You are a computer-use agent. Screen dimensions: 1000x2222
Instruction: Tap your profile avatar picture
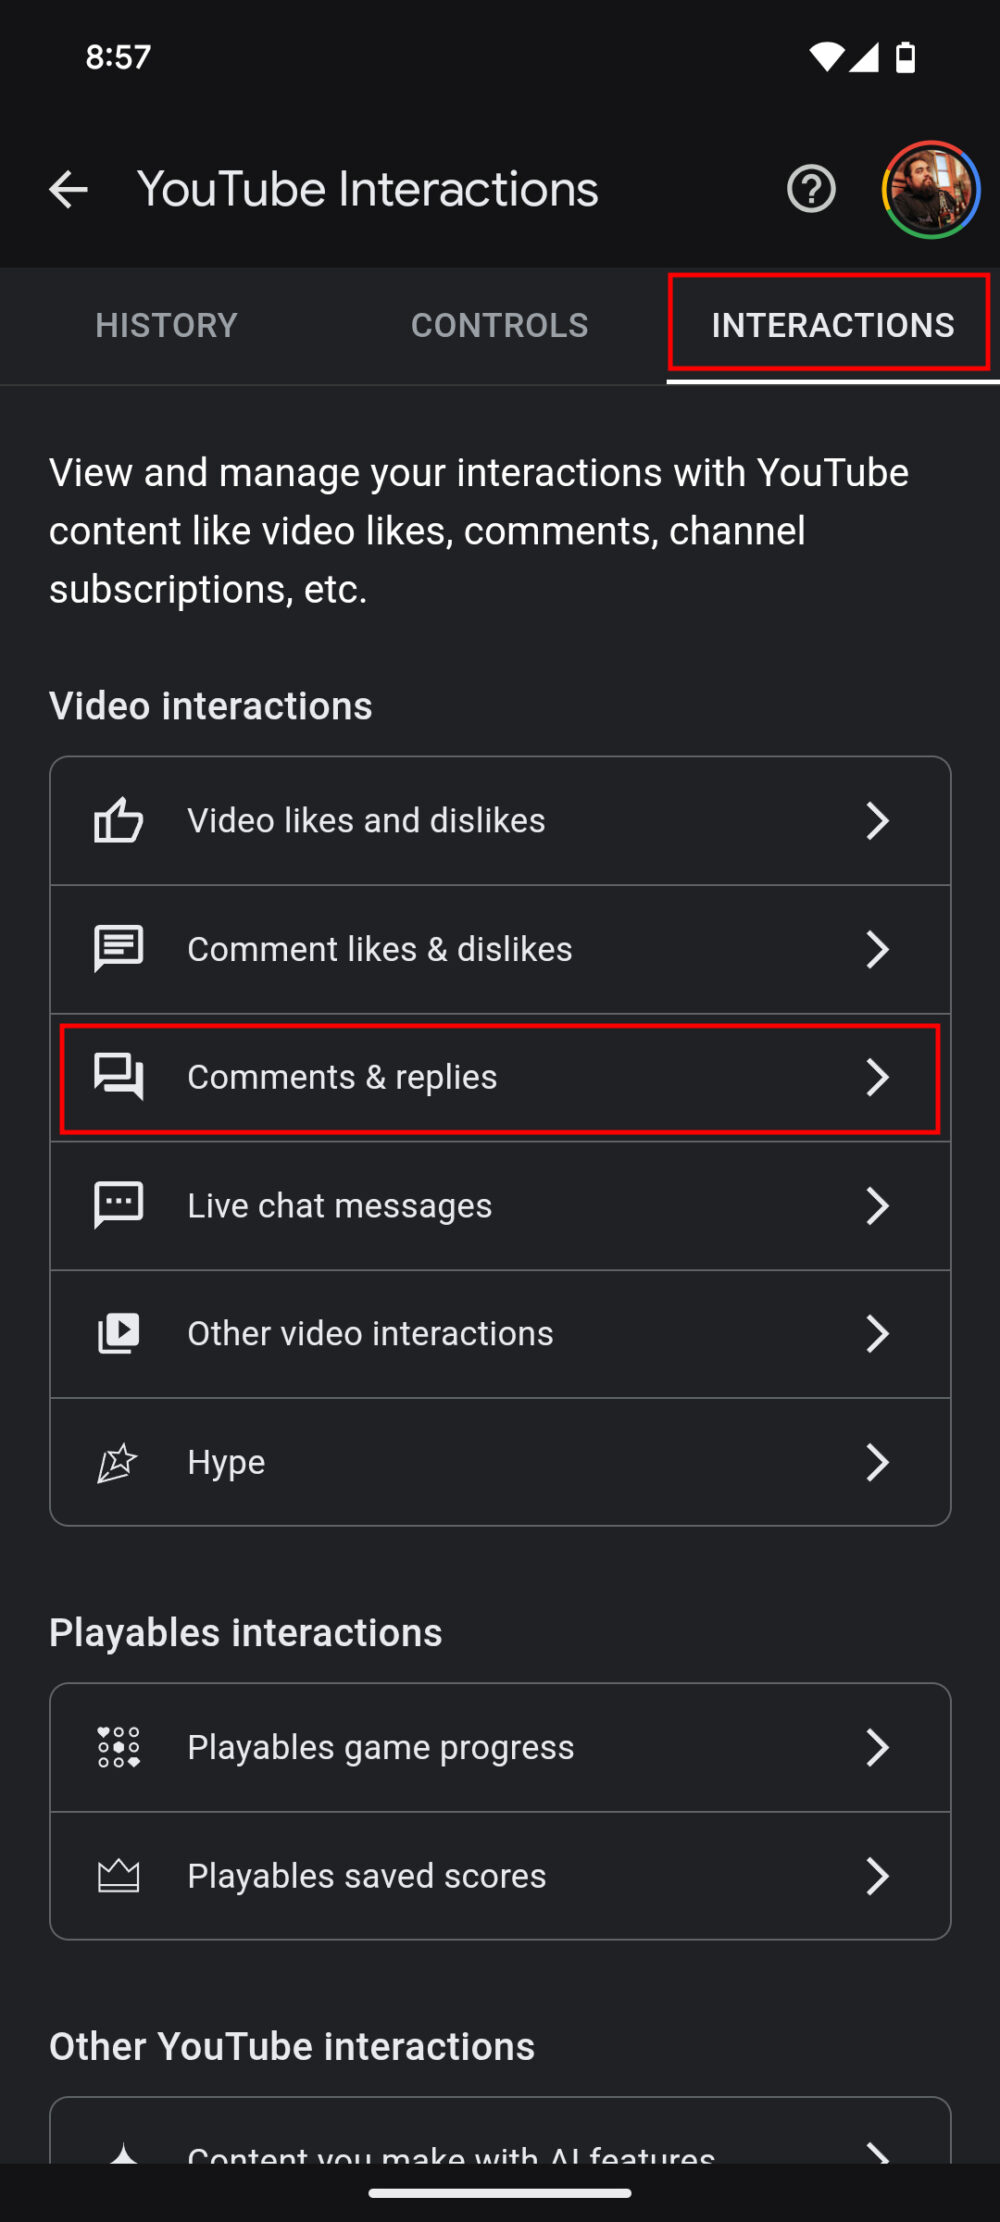pos(929,189)
